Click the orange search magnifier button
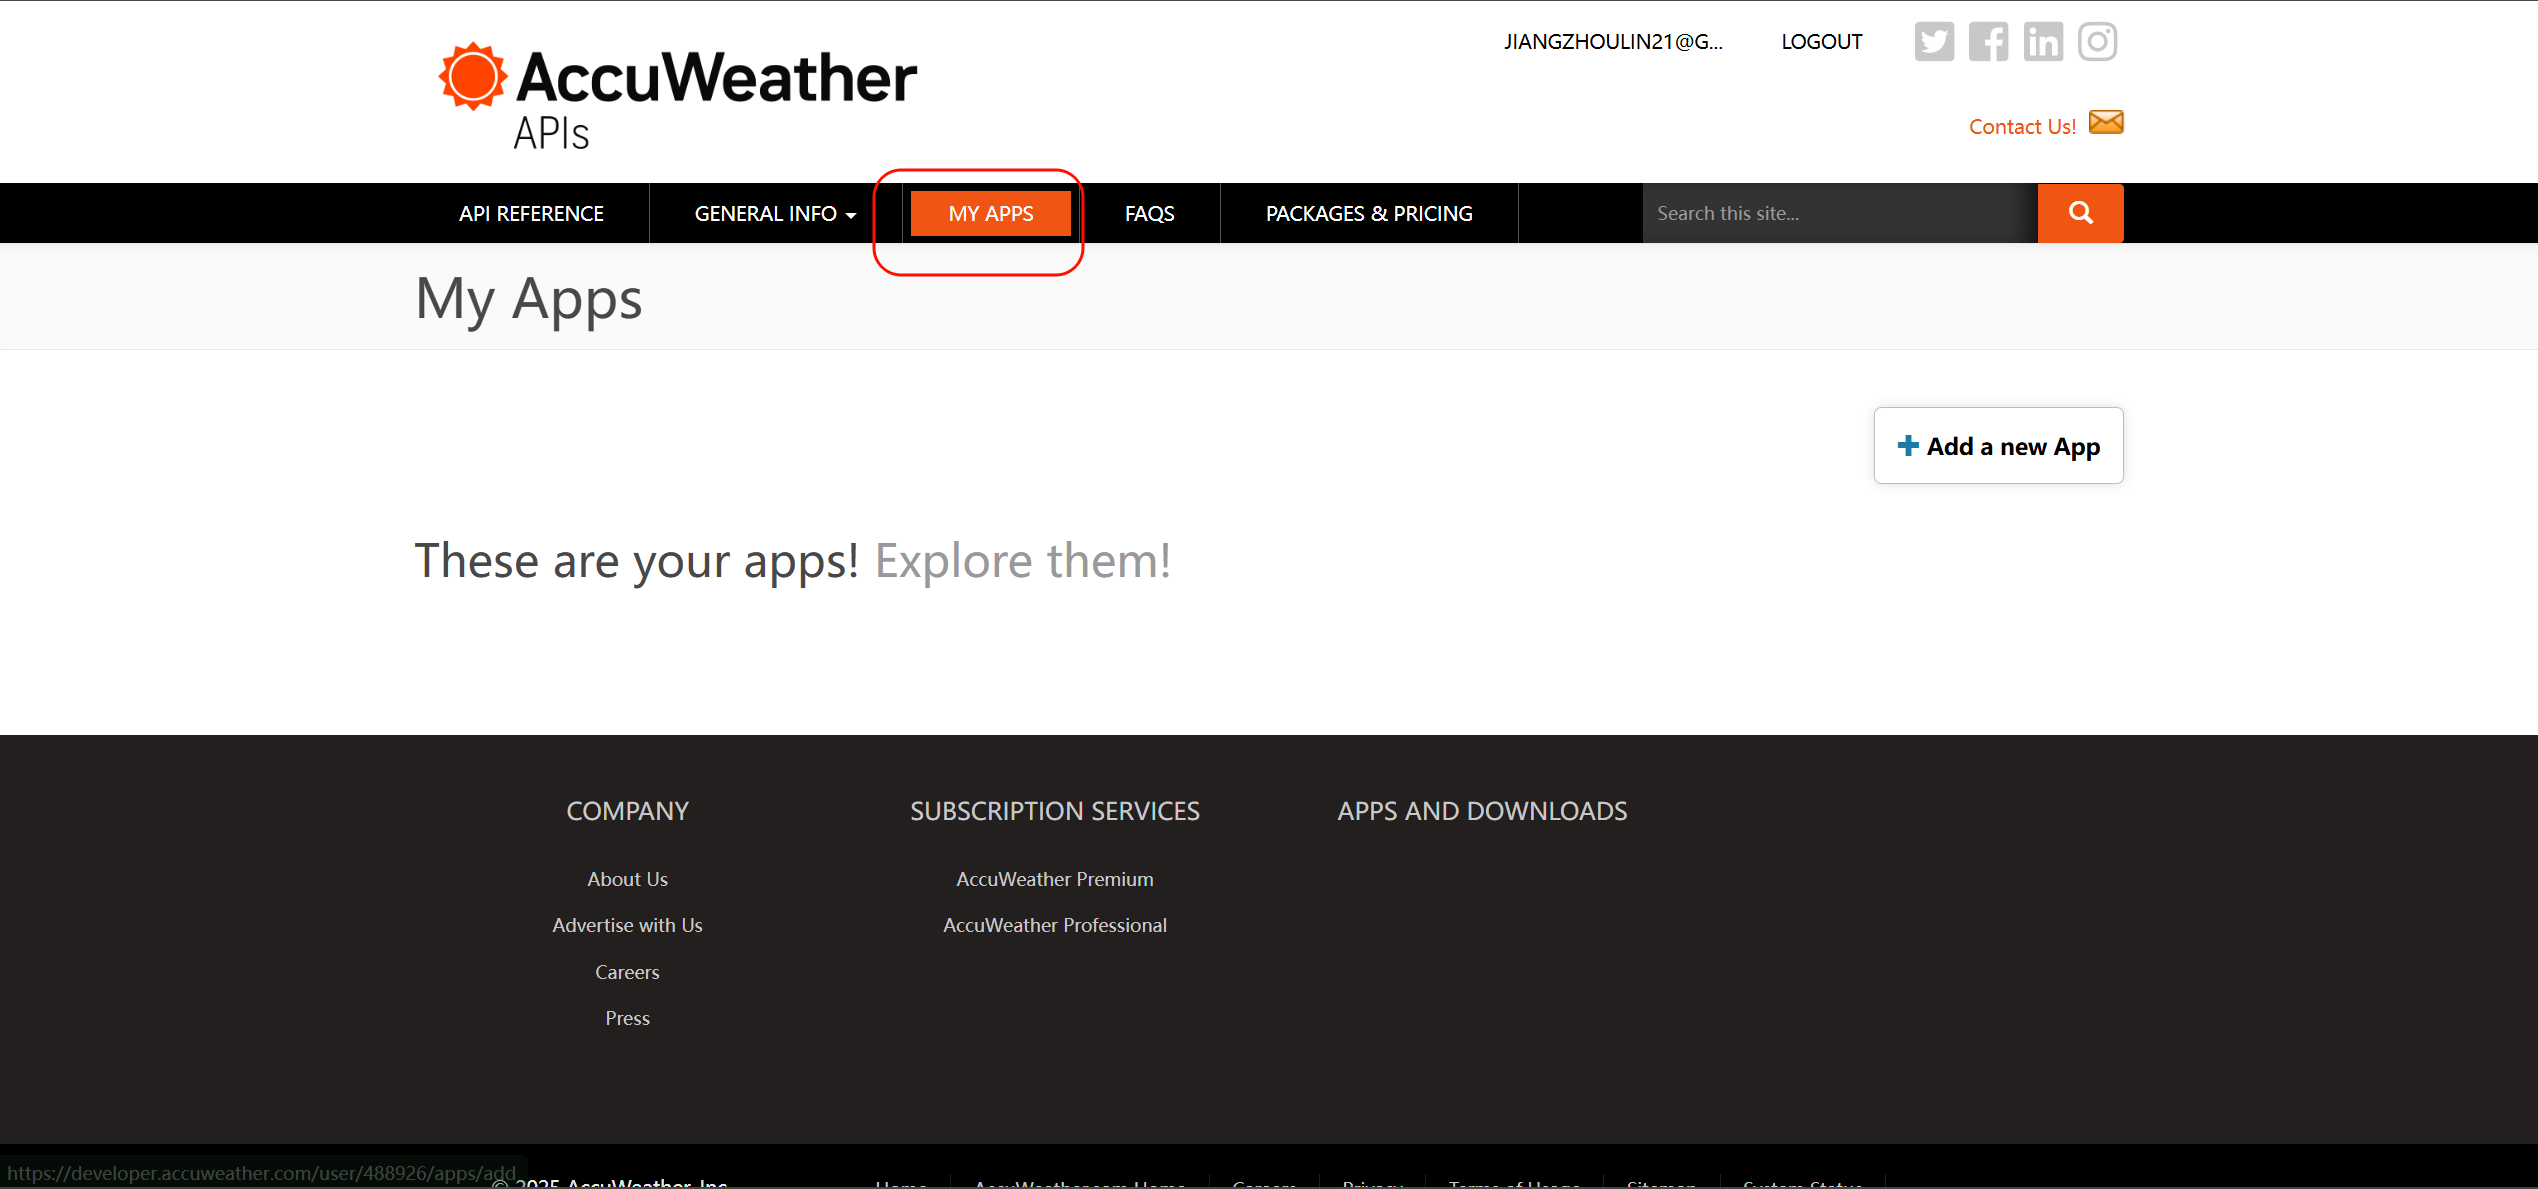The height and width of the screenshot is (1189, 2538). click(2080, 213)
